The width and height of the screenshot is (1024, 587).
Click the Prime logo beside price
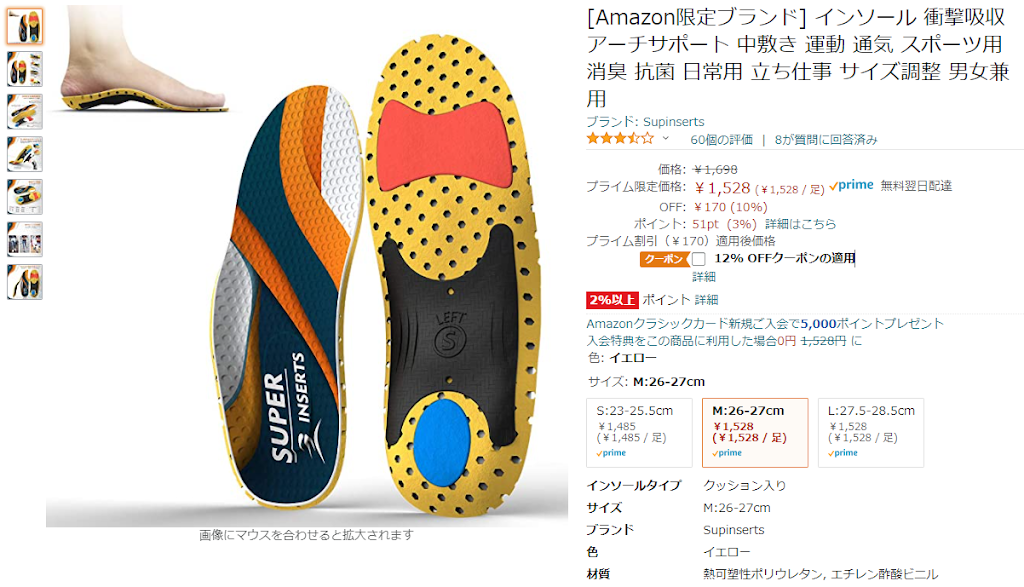click(x=852, y=185)
